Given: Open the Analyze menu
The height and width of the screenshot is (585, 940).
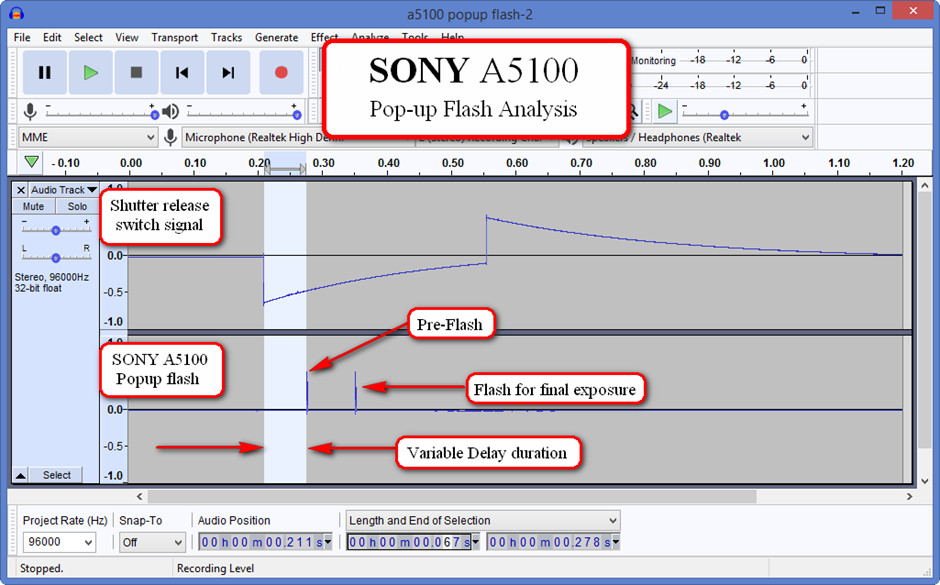Looking at the screenshot, I should point(371,37).
